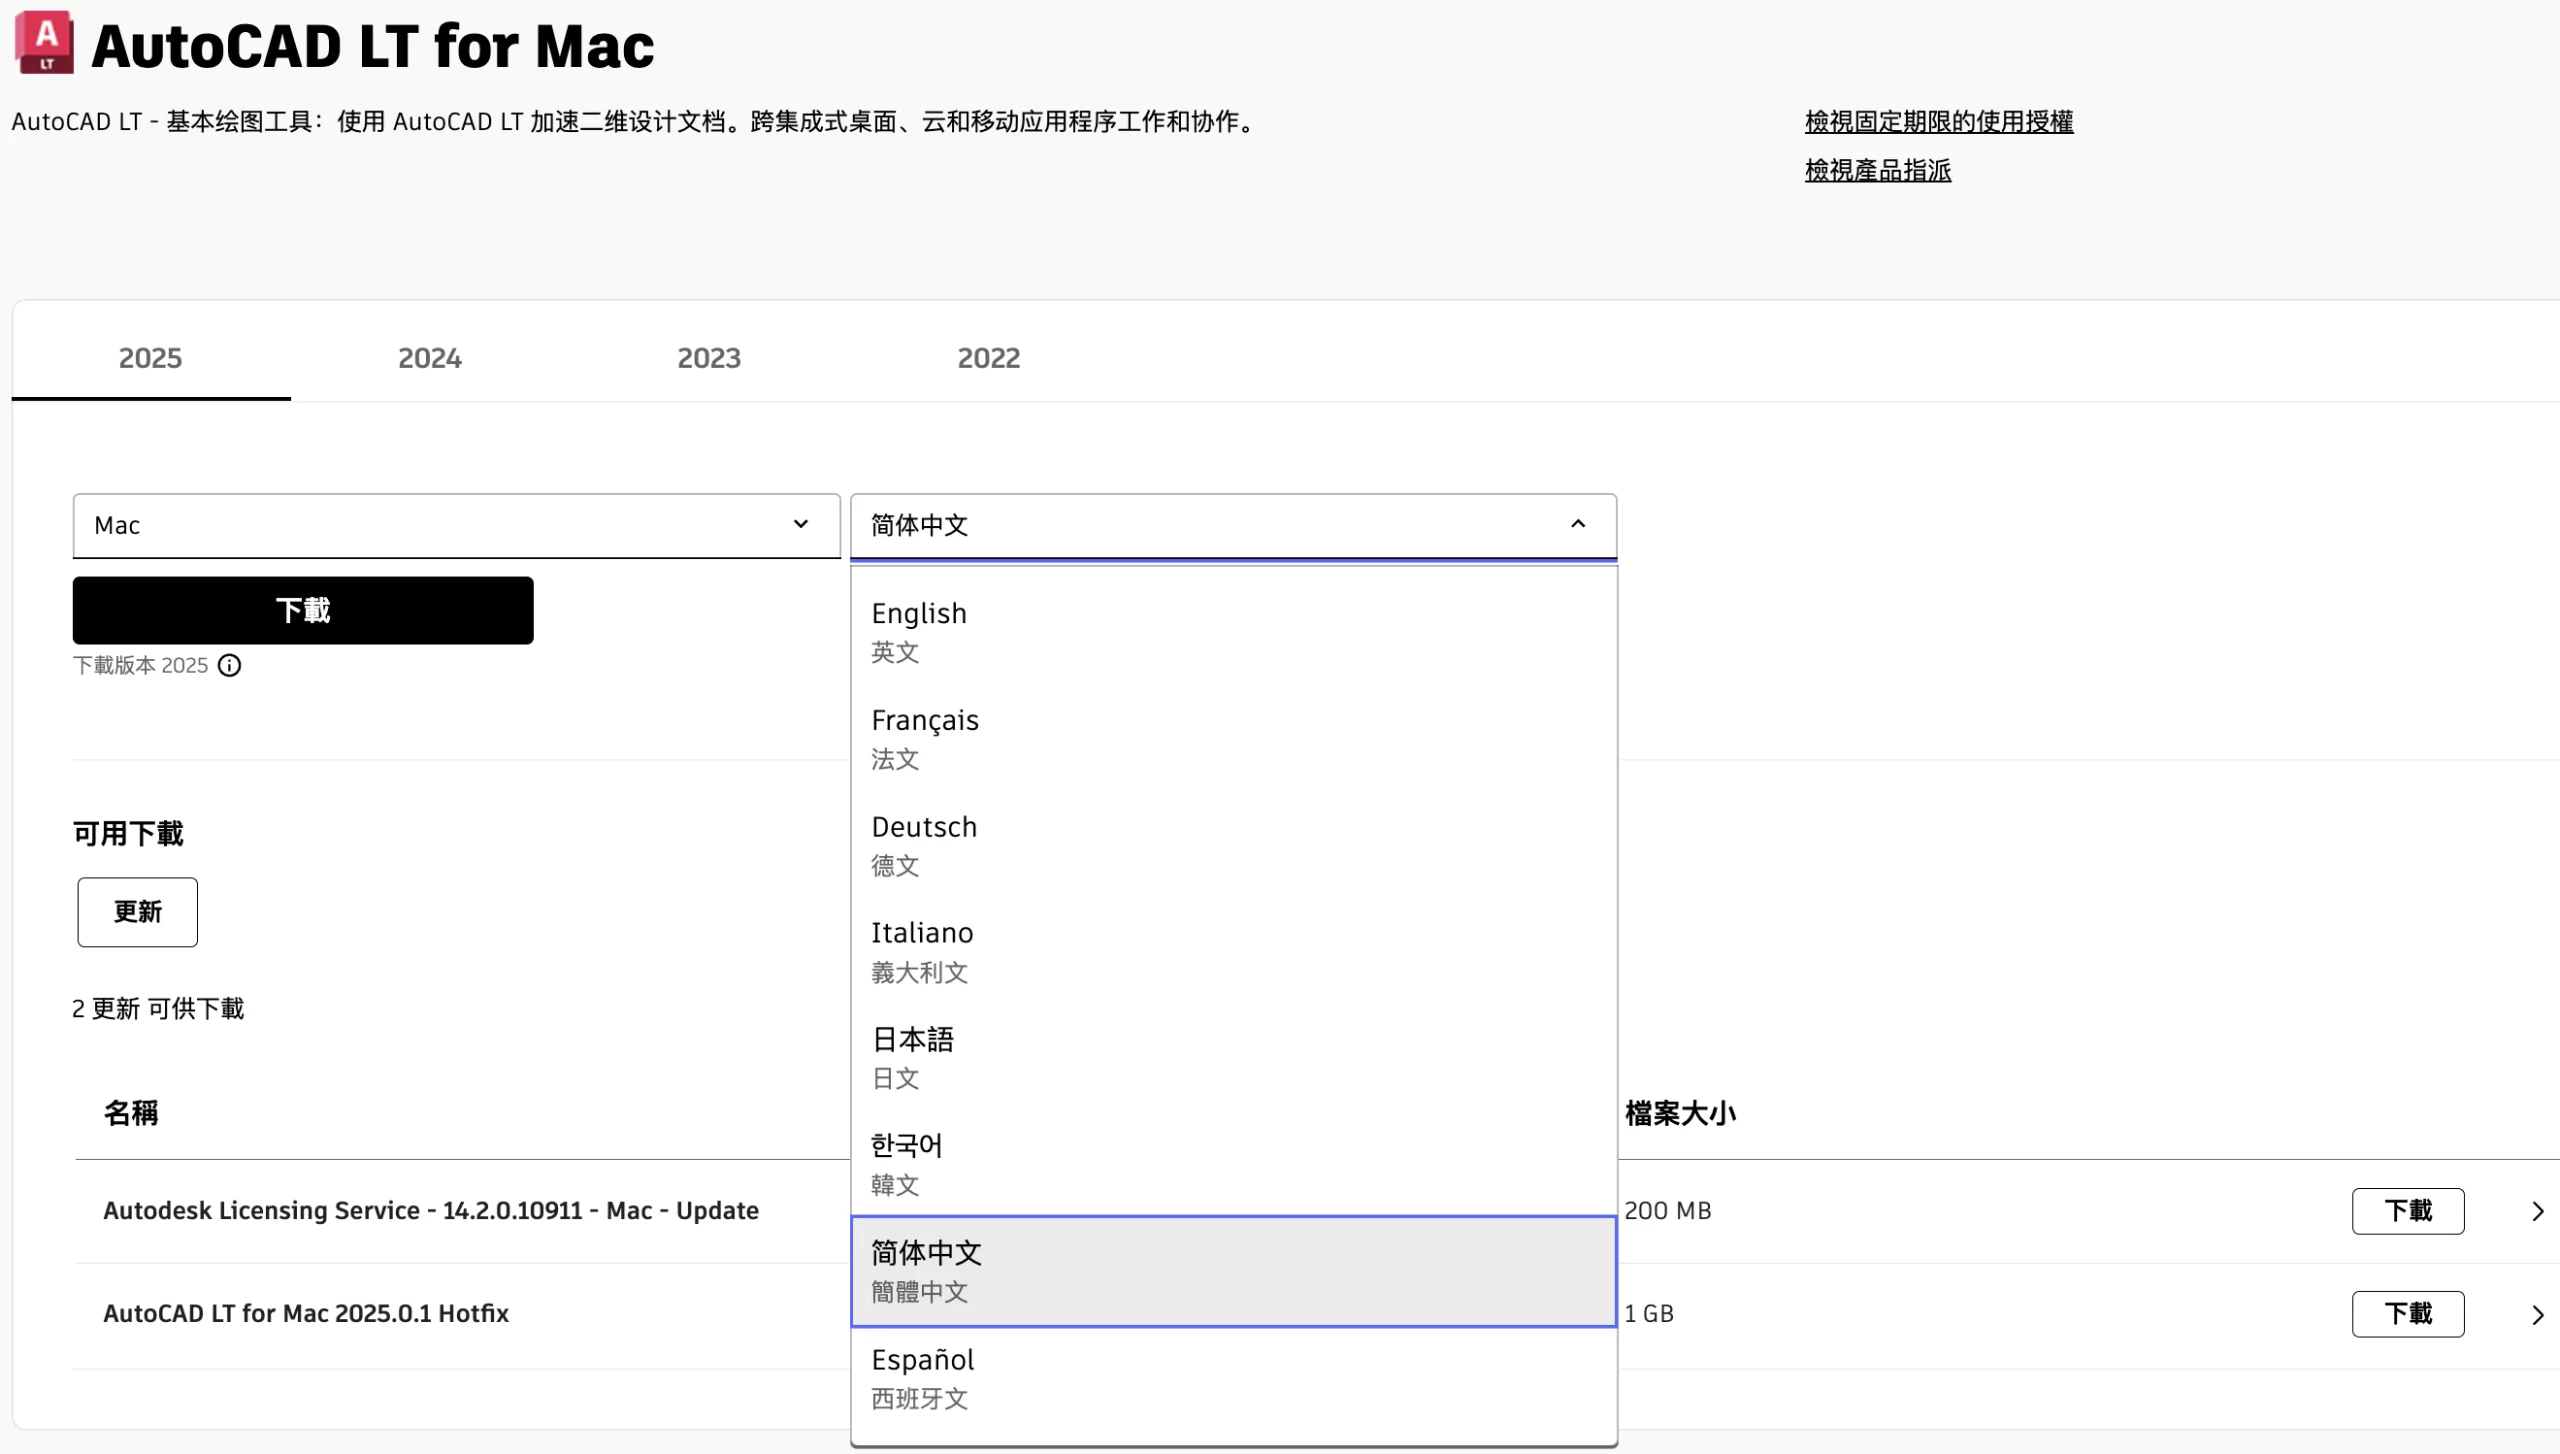
Task: Switch to the 2024 version tab
Action: pyautogui.click(x=429, y=358)
